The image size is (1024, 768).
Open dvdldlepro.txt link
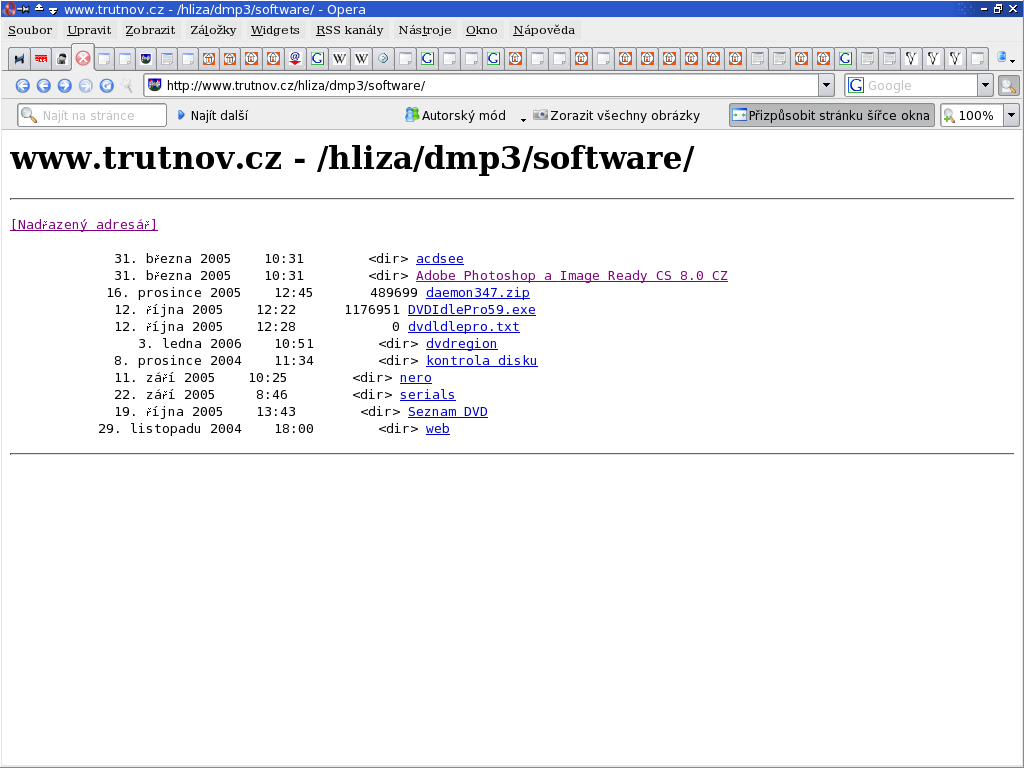[464, 327]
